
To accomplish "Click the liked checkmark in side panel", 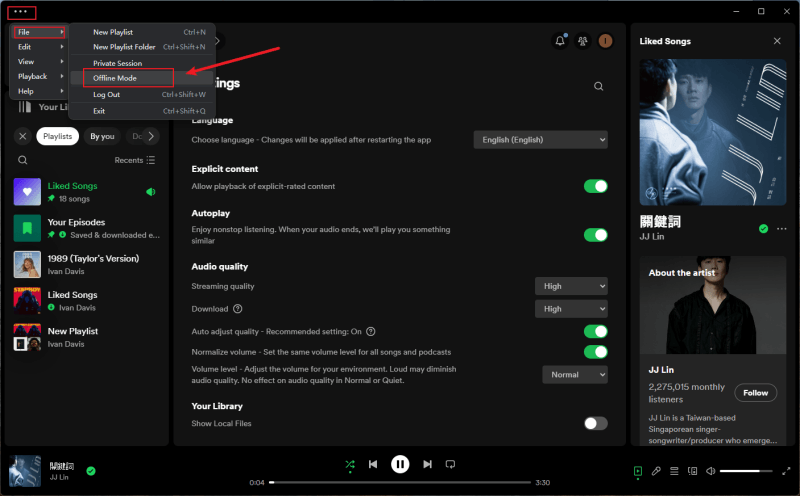I will 763,229.
